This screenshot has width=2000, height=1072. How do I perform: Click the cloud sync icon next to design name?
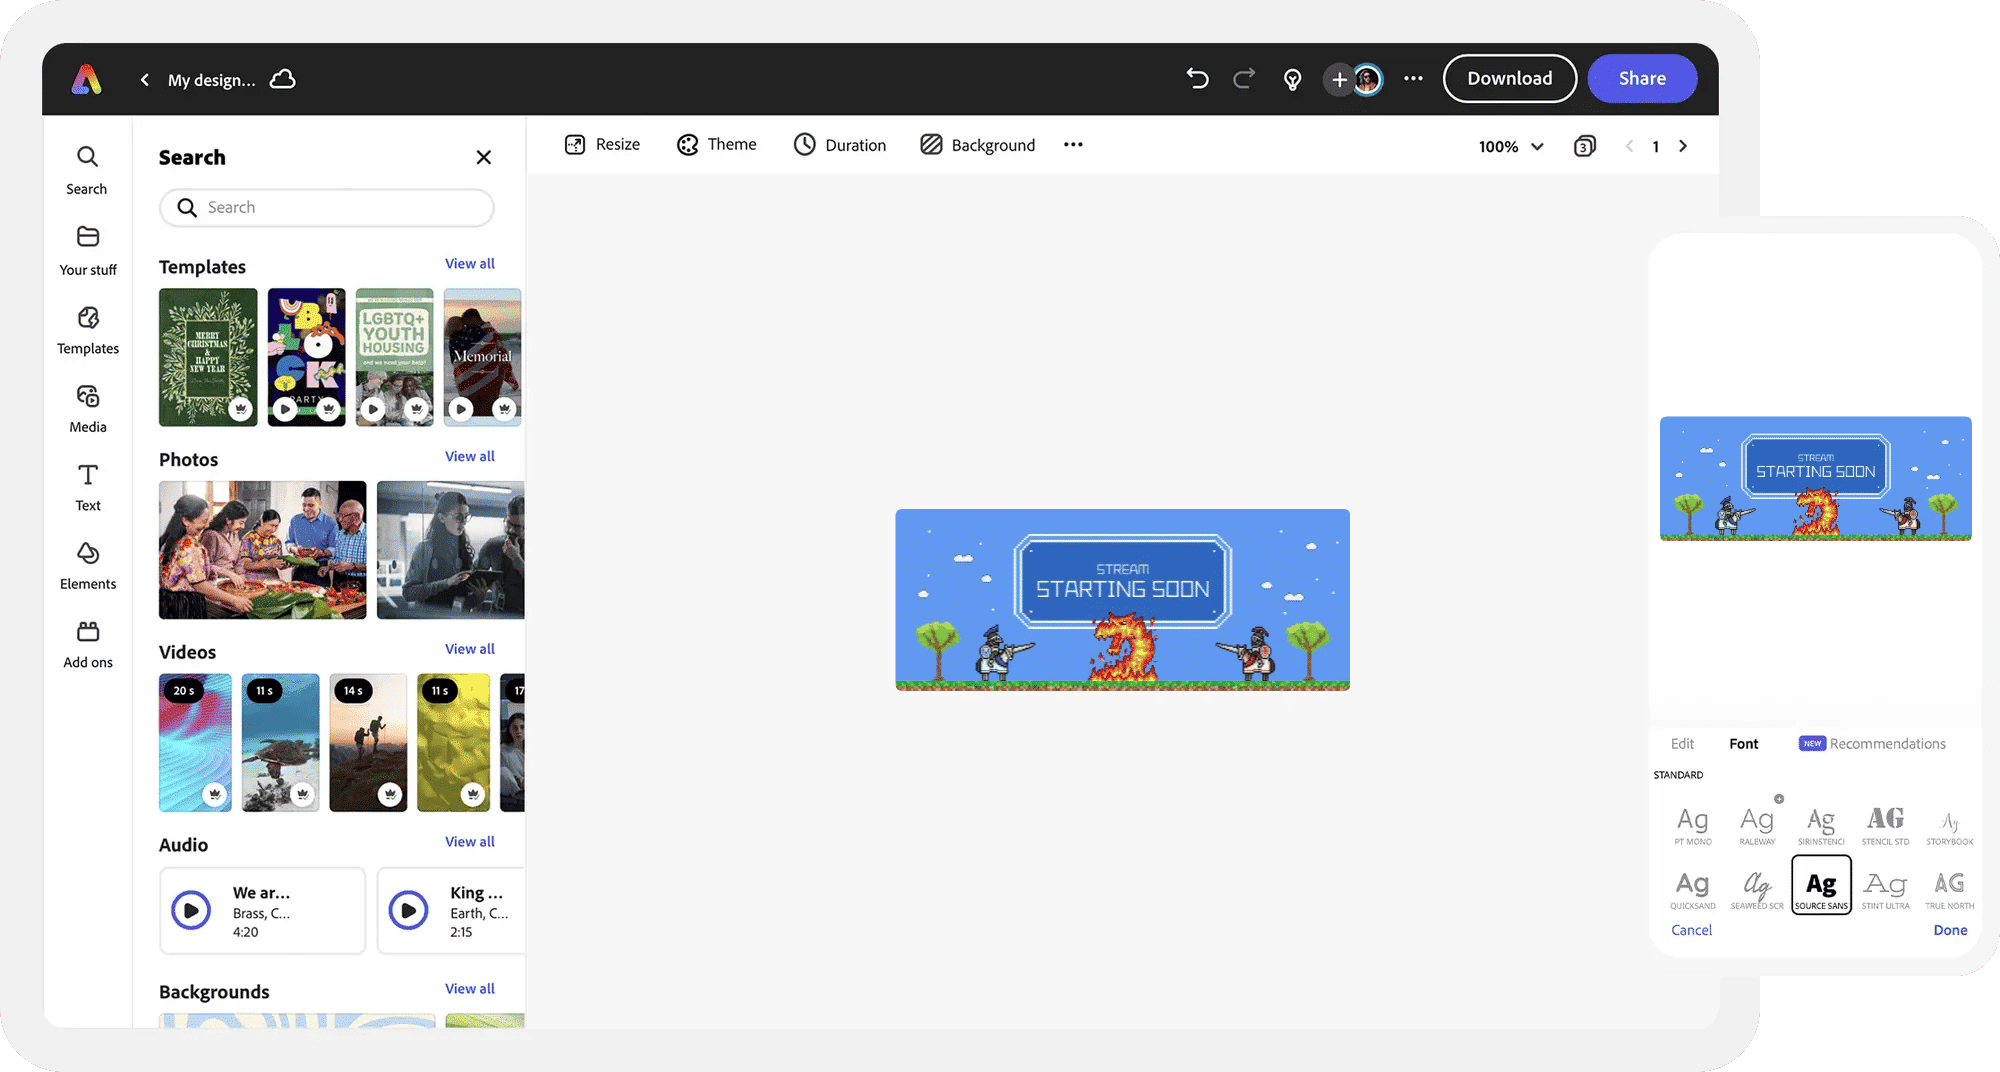point(283,79)
